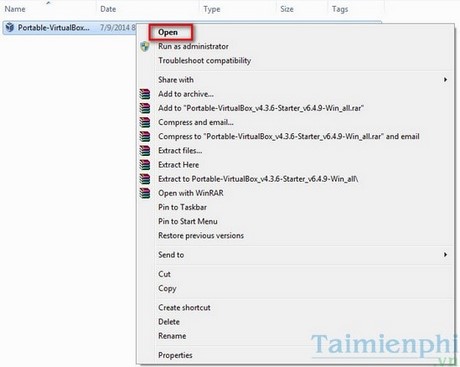
Task: Click WinRAR icon beside Extract Here
Action: click(145, 165)
